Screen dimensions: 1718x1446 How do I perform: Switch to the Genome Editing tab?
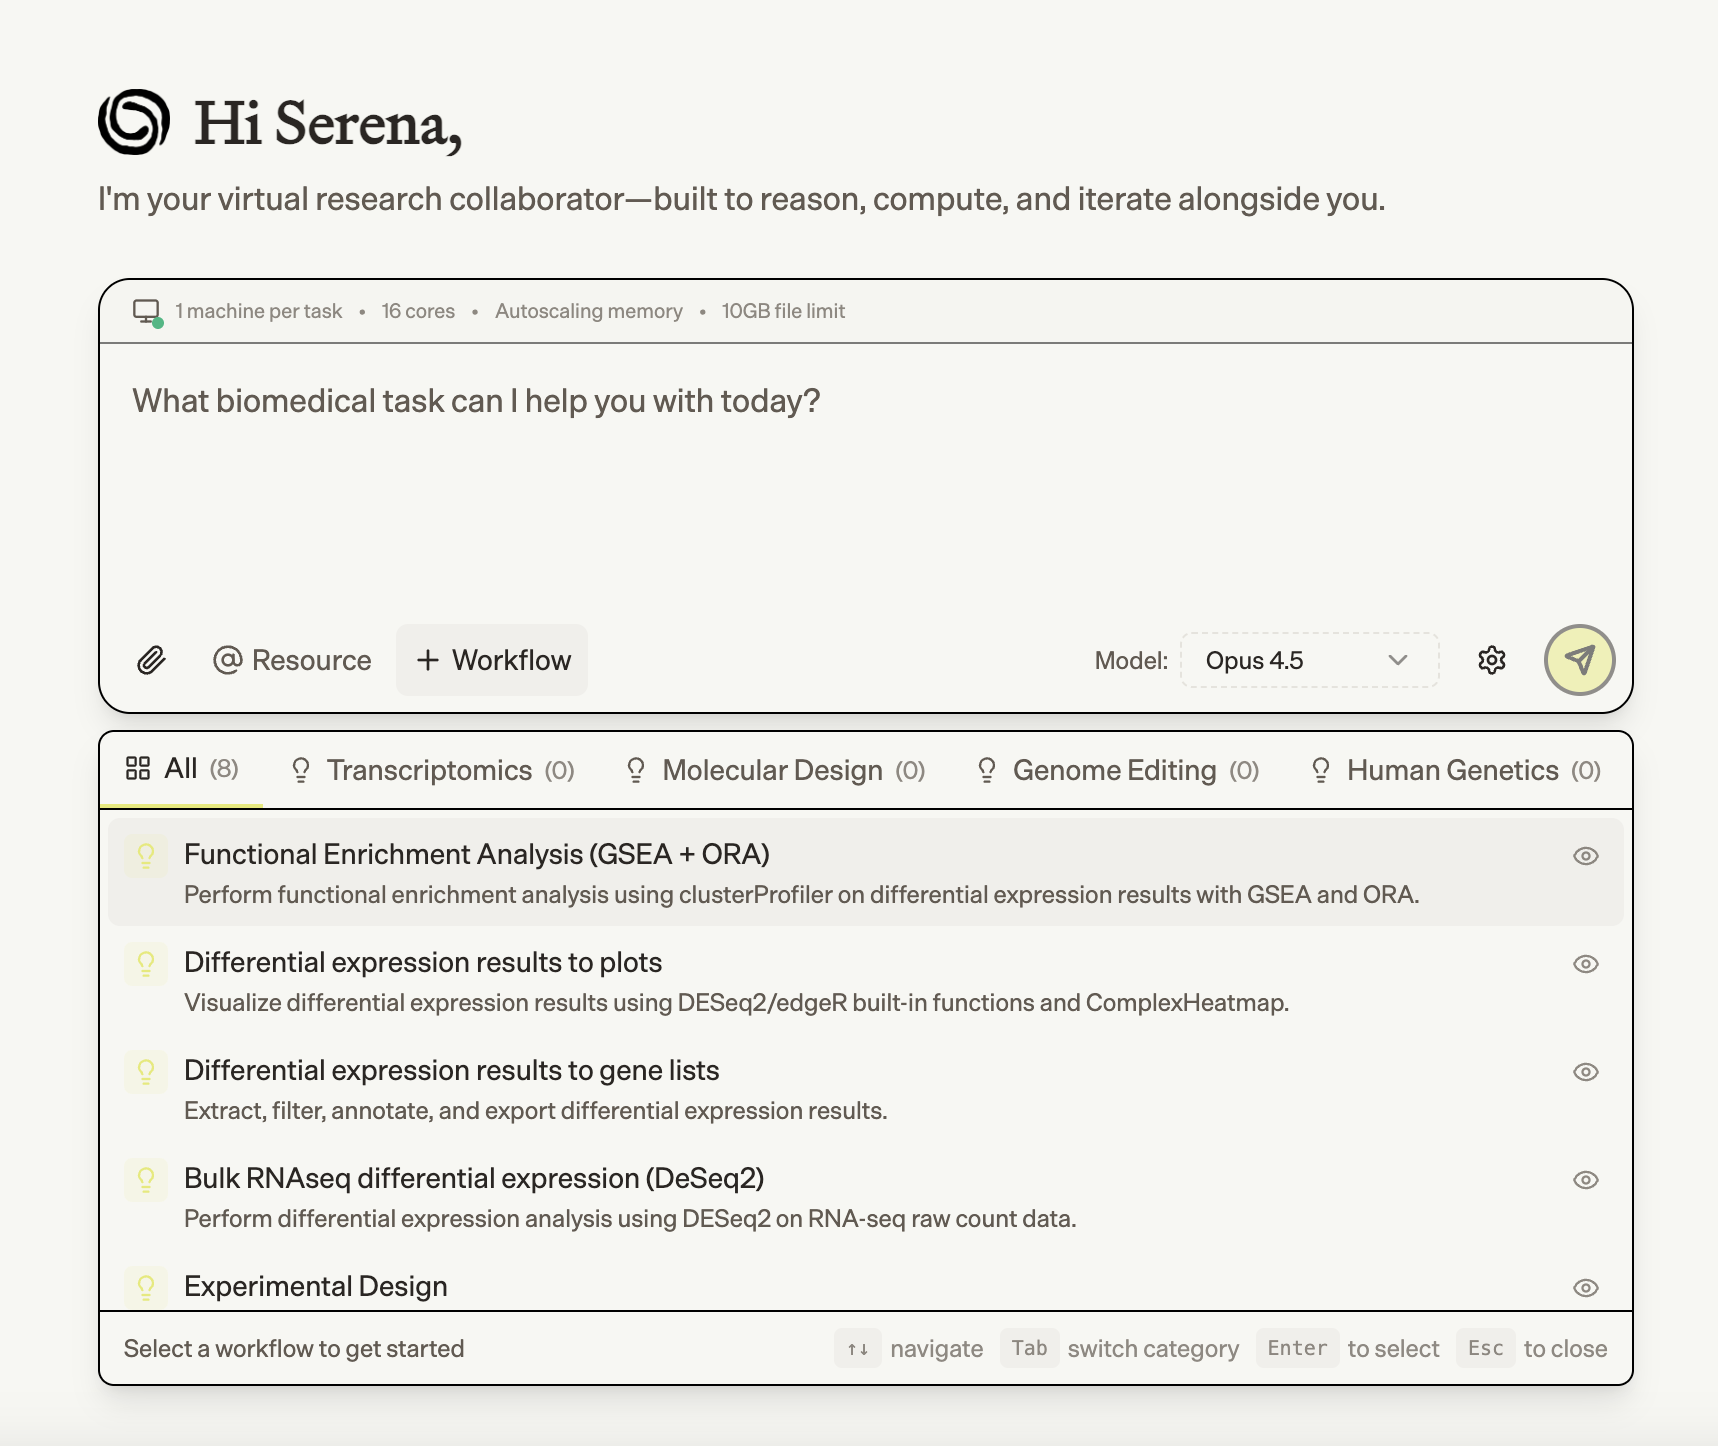coord(1117,770)
